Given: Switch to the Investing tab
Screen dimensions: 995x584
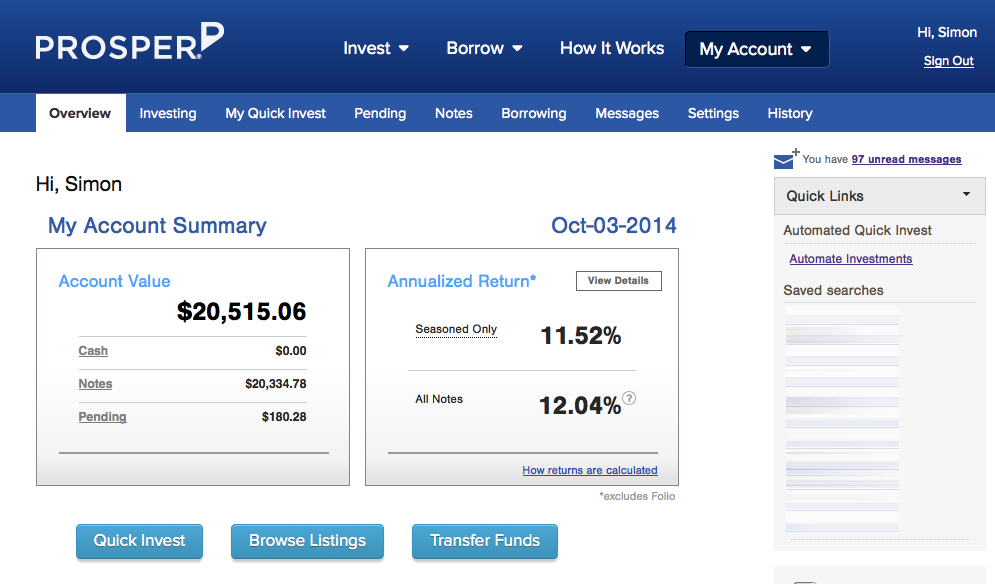Looking at the screenshot, I should 168,113.
